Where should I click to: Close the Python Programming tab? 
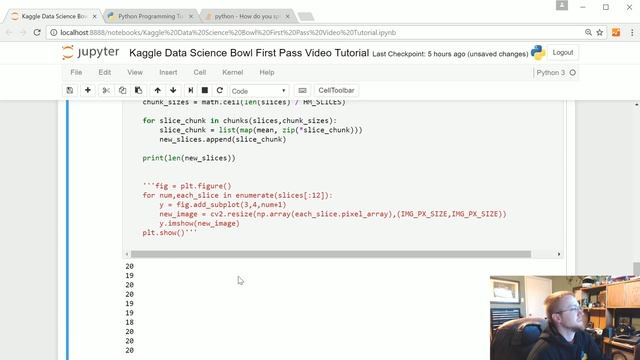191,16
